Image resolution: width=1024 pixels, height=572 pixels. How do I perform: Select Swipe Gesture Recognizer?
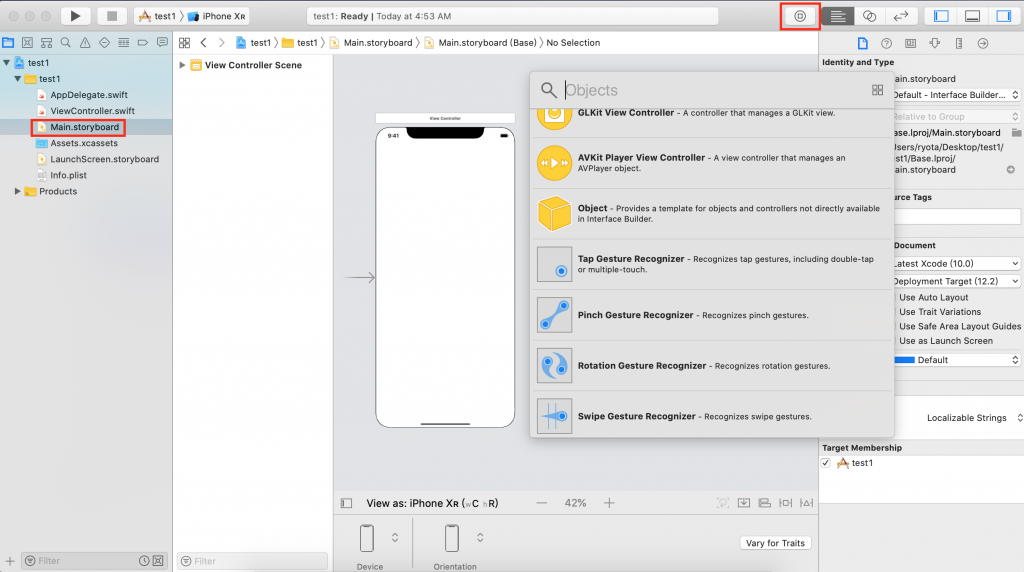712,416
